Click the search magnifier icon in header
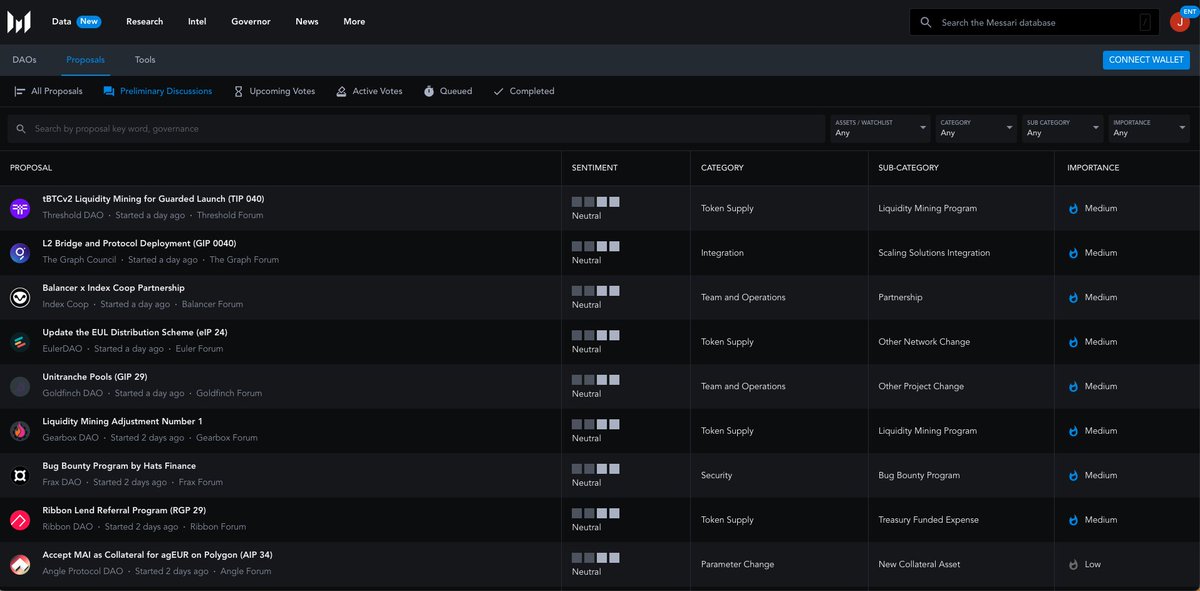This screenshot has height=591, width=1200. point(926,22)
